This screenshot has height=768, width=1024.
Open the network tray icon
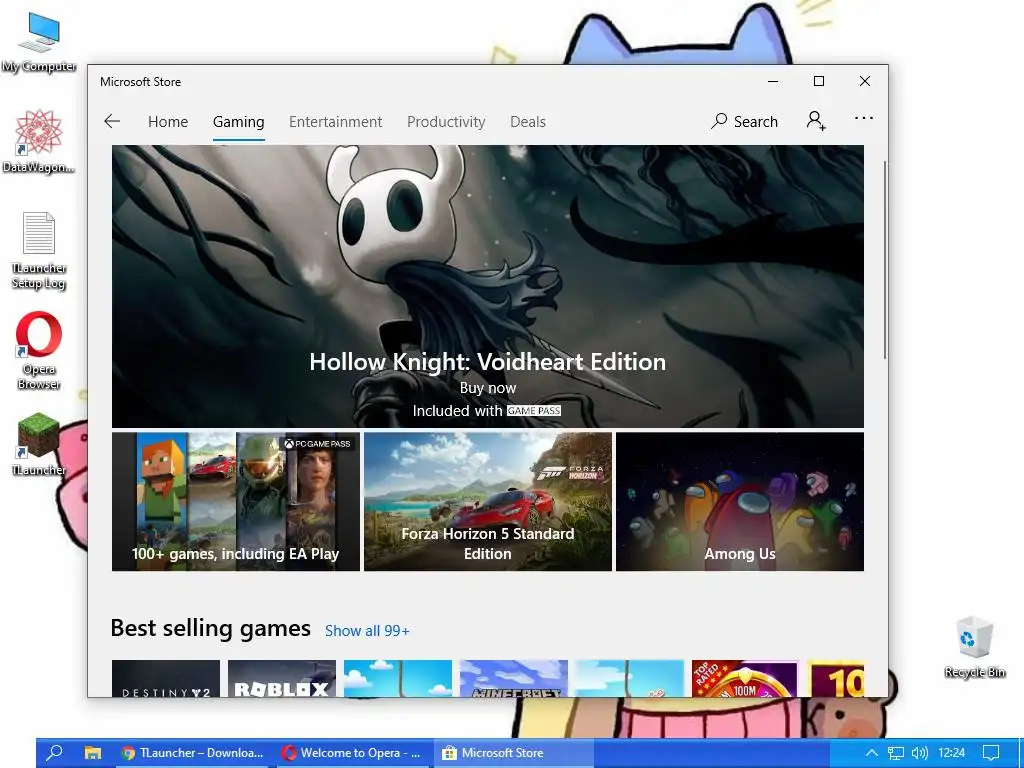(x=895, y=753)
